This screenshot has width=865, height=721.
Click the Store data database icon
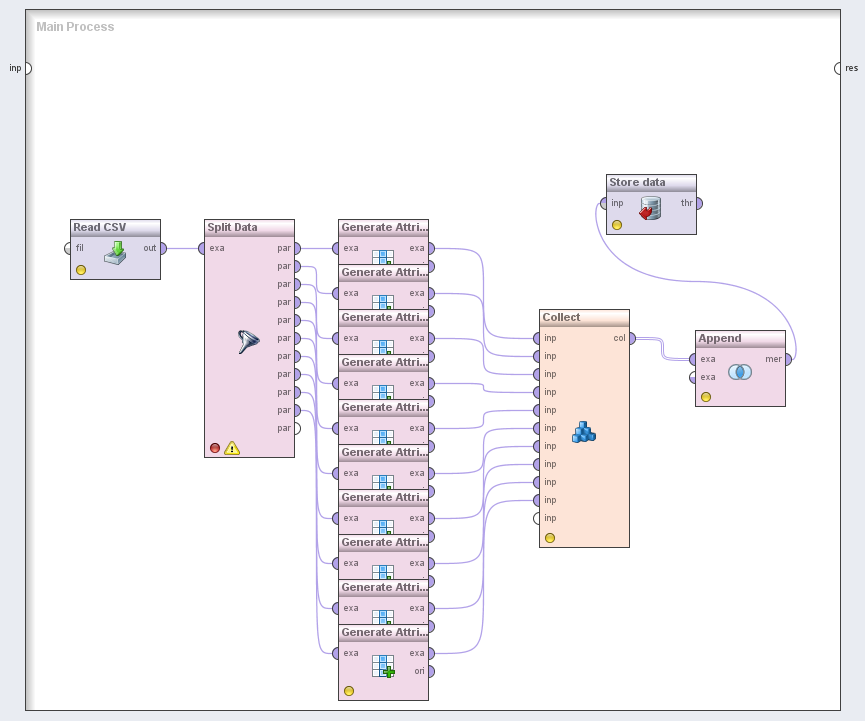click(x=650, y=208)
